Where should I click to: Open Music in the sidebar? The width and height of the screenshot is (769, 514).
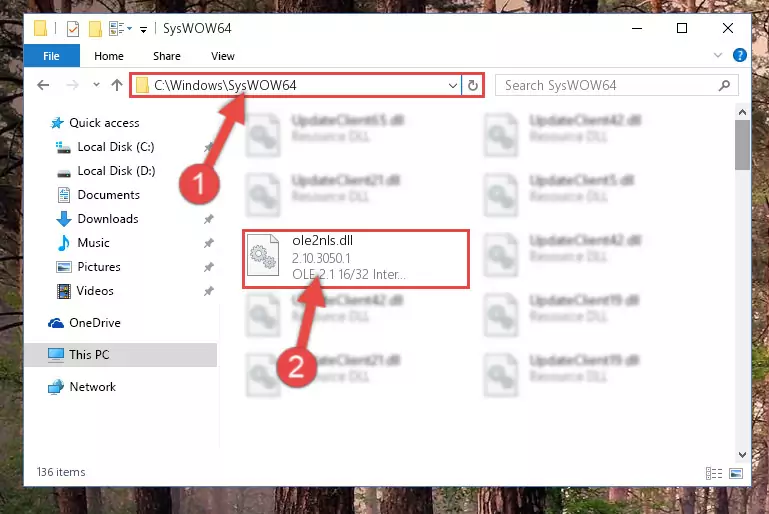[x=93, y=243]
